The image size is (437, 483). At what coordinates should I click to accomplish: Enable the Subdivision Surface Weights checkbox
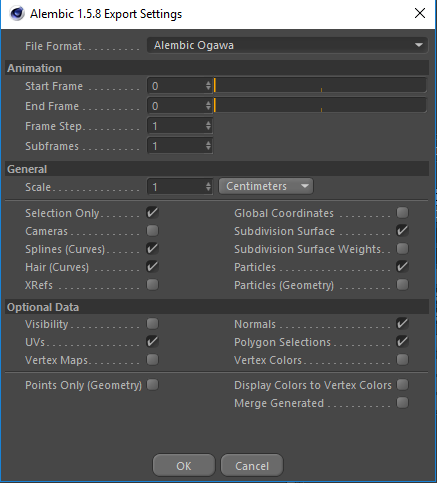coord(402,249)
